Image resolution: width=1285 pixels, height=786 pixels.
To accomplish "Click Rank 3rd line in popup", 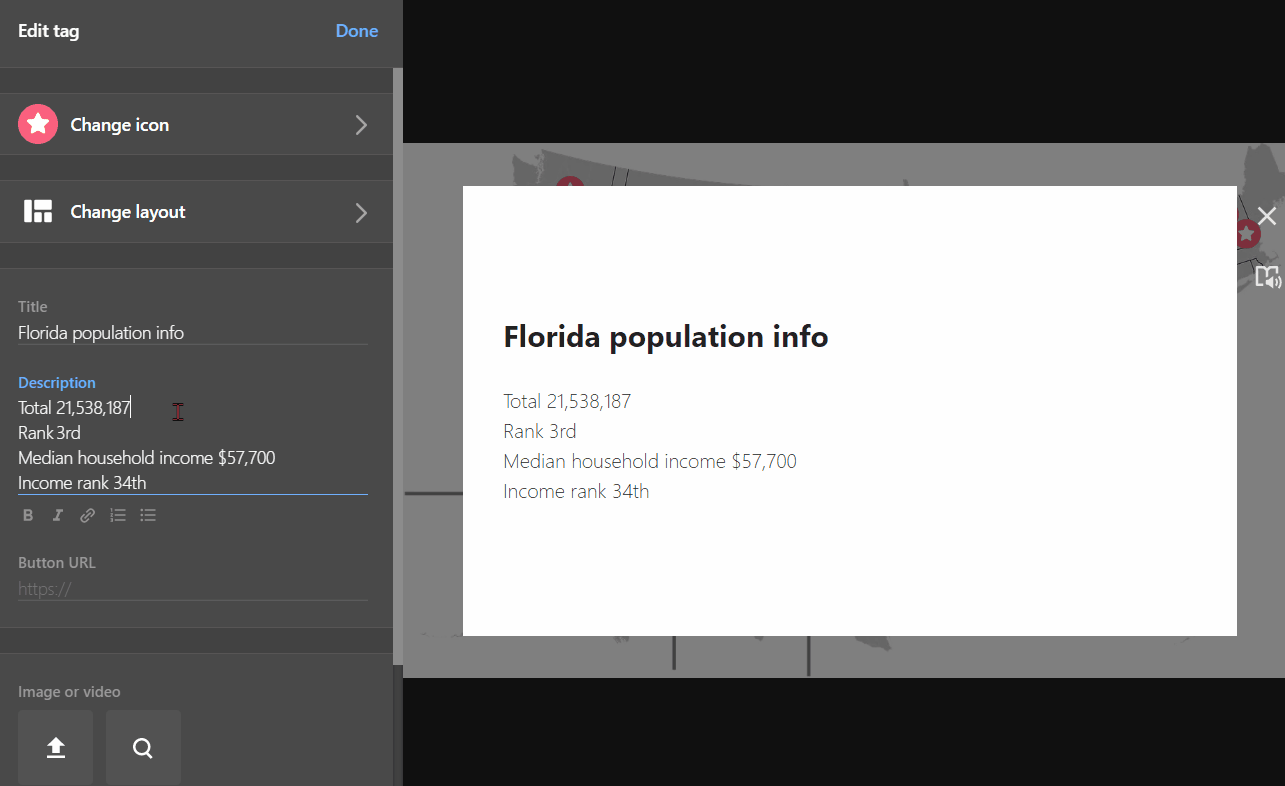I will (540, 431).
